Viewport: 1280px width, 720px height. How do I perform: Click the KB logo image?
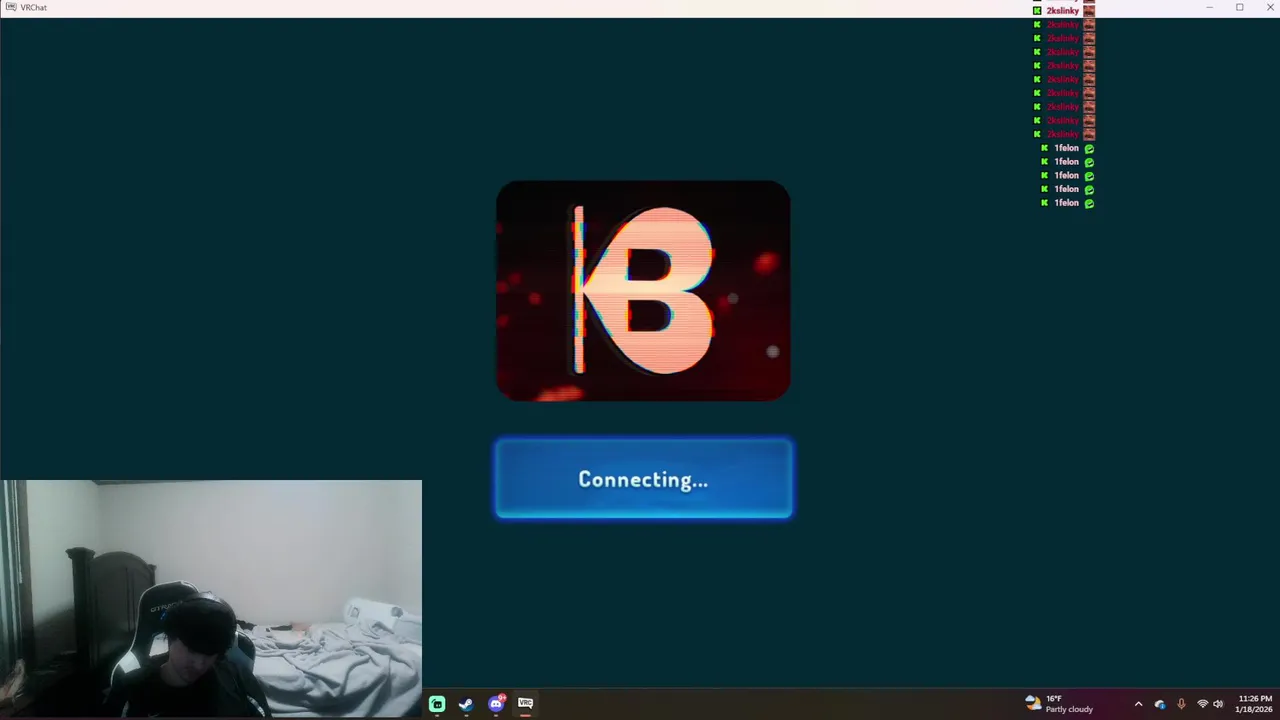click(x=643, y=291)
